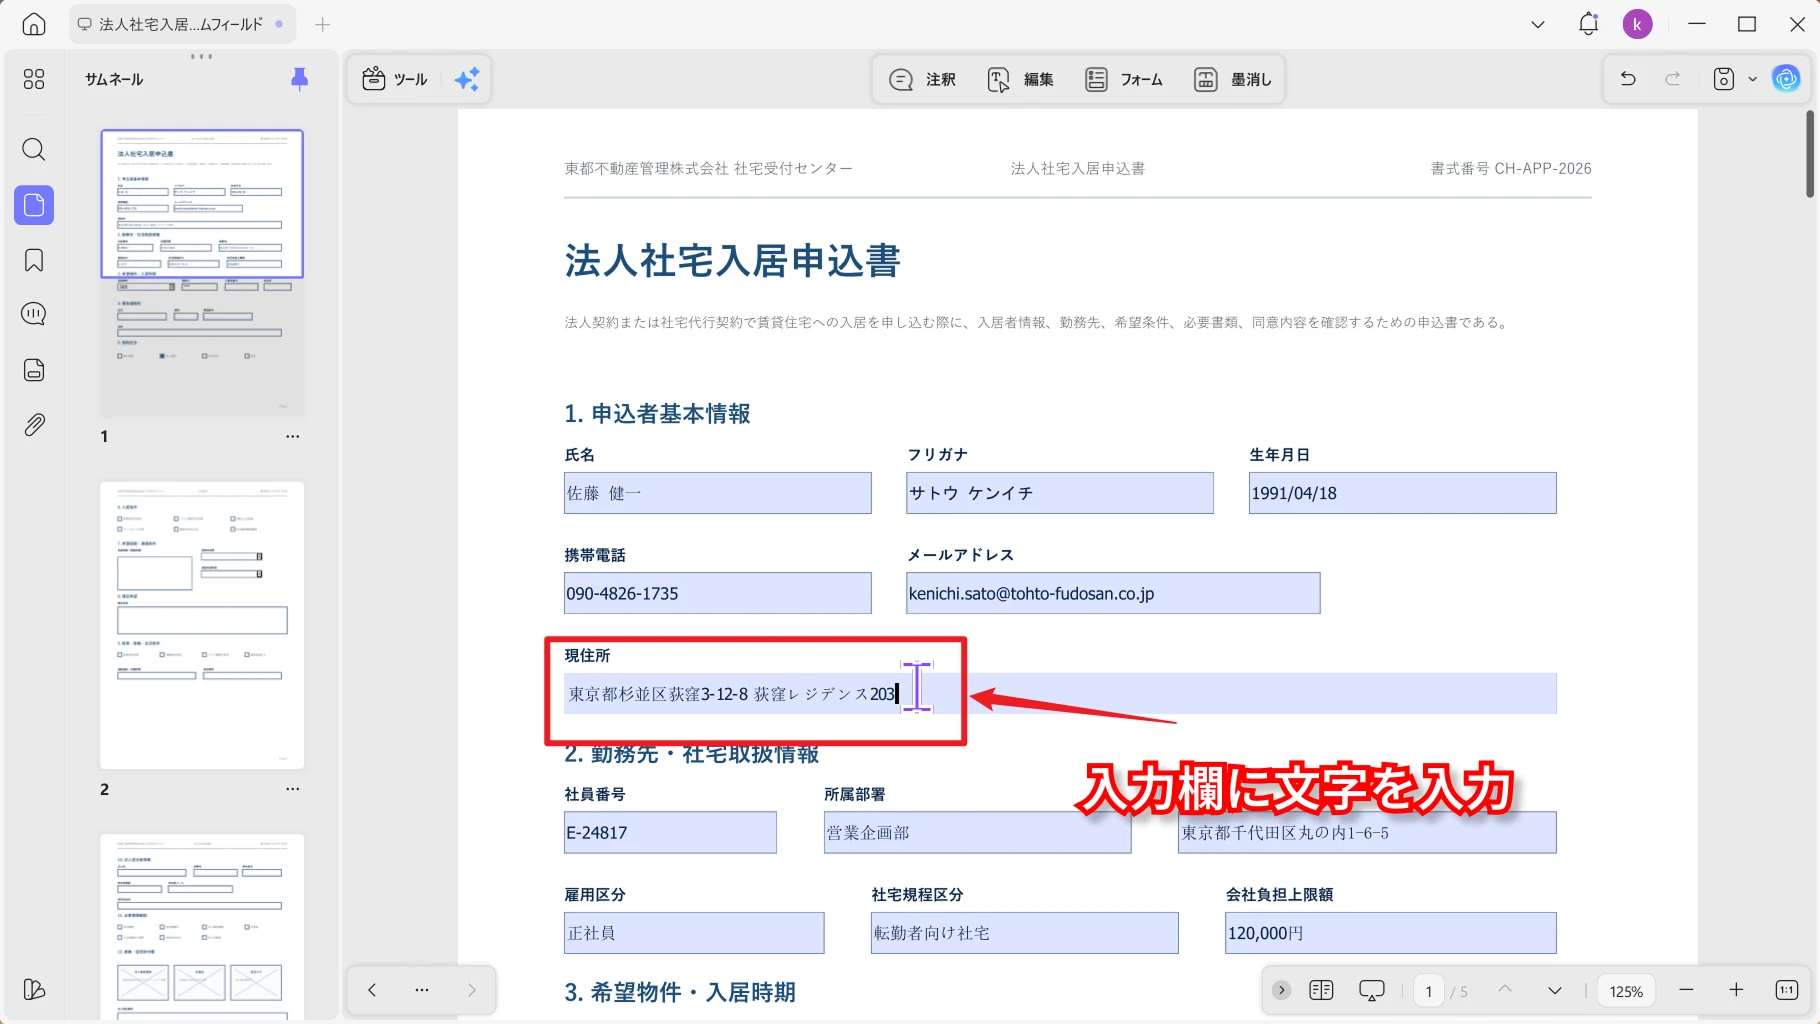Open the bookmarks panel icon
Image resolution: width=1820 pixels, height=1024 pixels.
[x=34, y=260]
